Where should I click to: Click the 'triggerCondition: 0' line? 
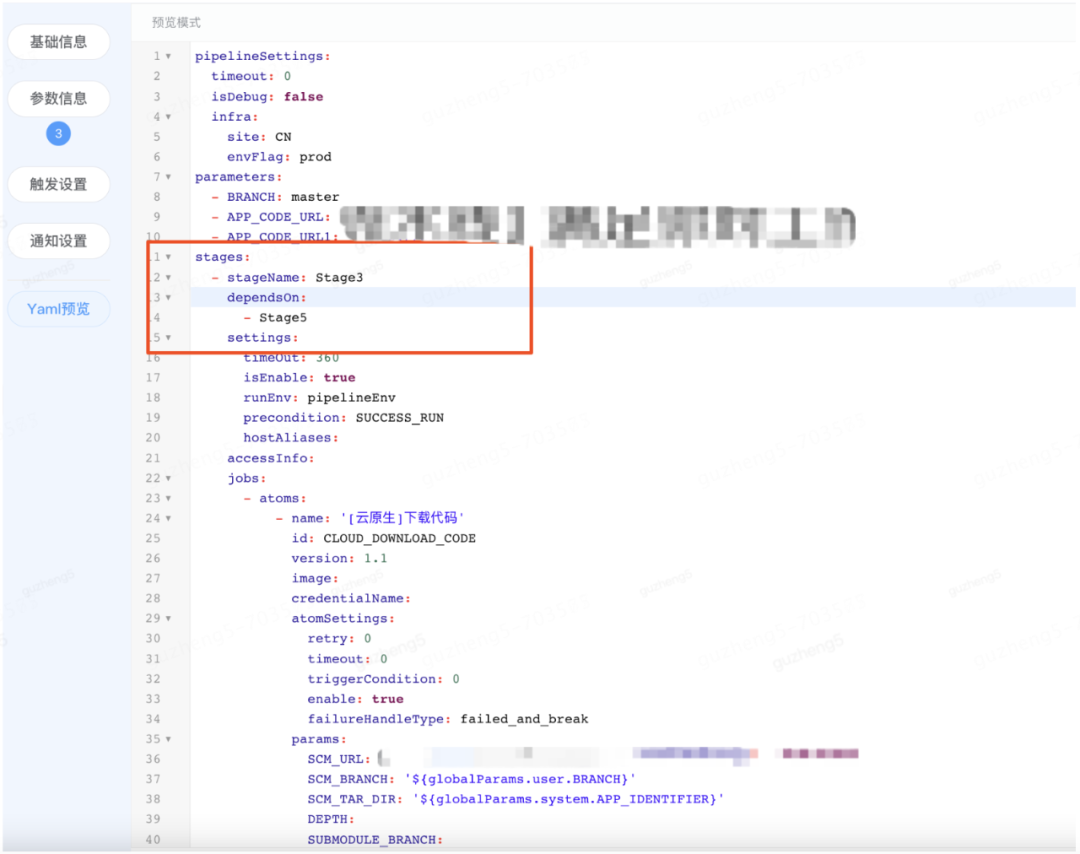(x=383, y=679)
